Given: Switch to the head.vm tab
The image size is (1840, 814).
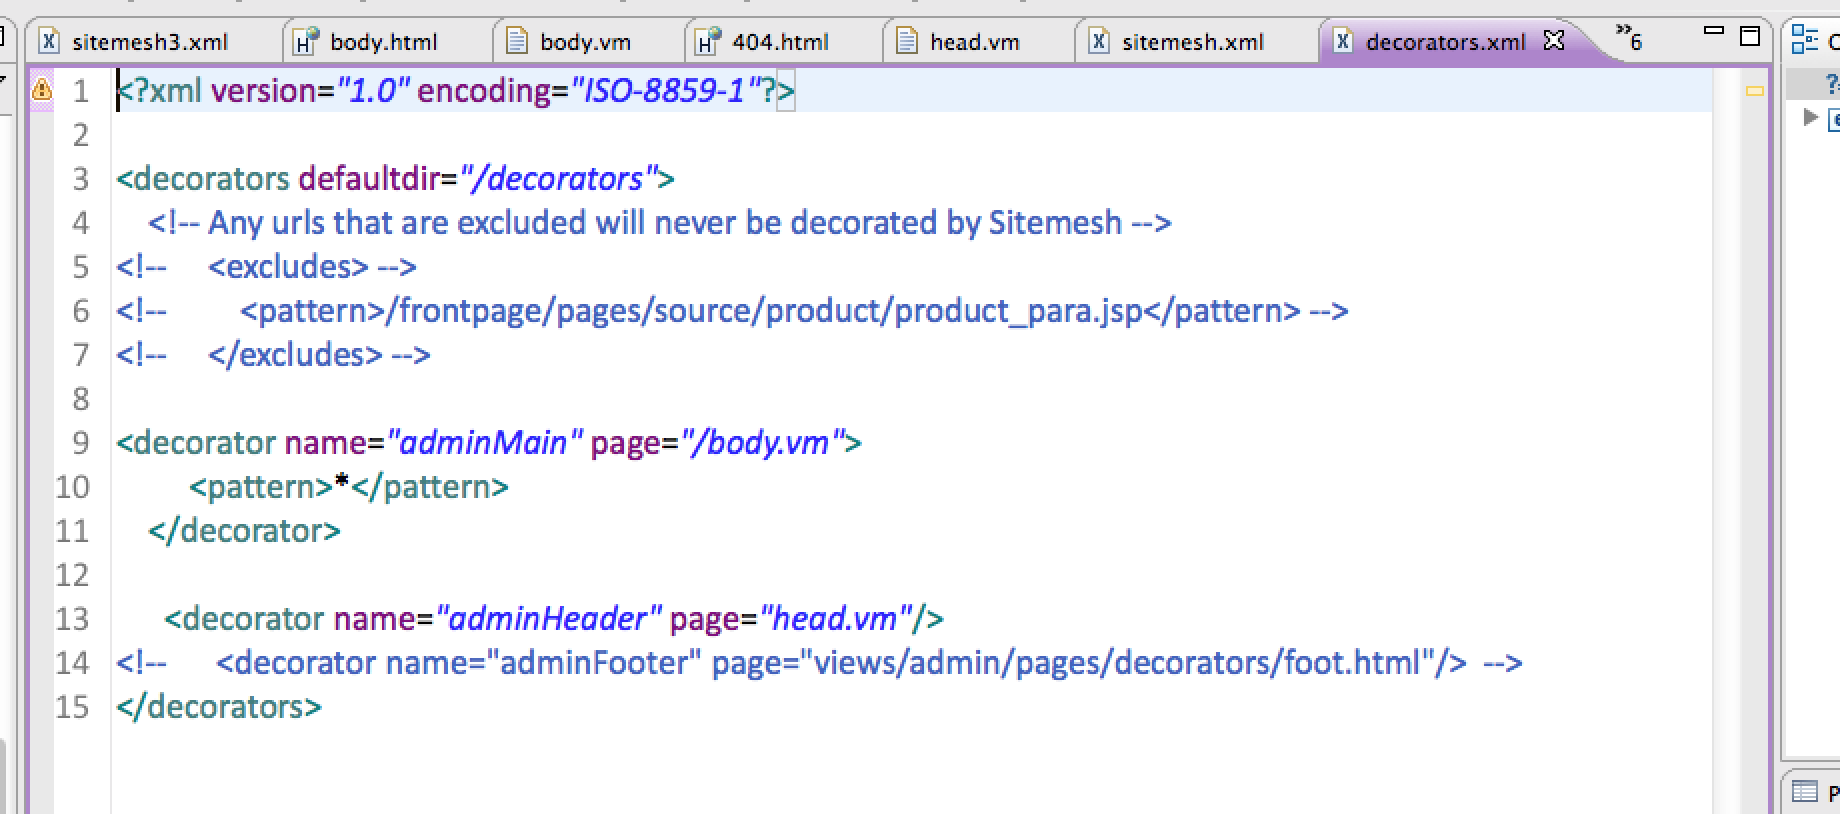Looking at the screenshot, I should tap(974, 42).
